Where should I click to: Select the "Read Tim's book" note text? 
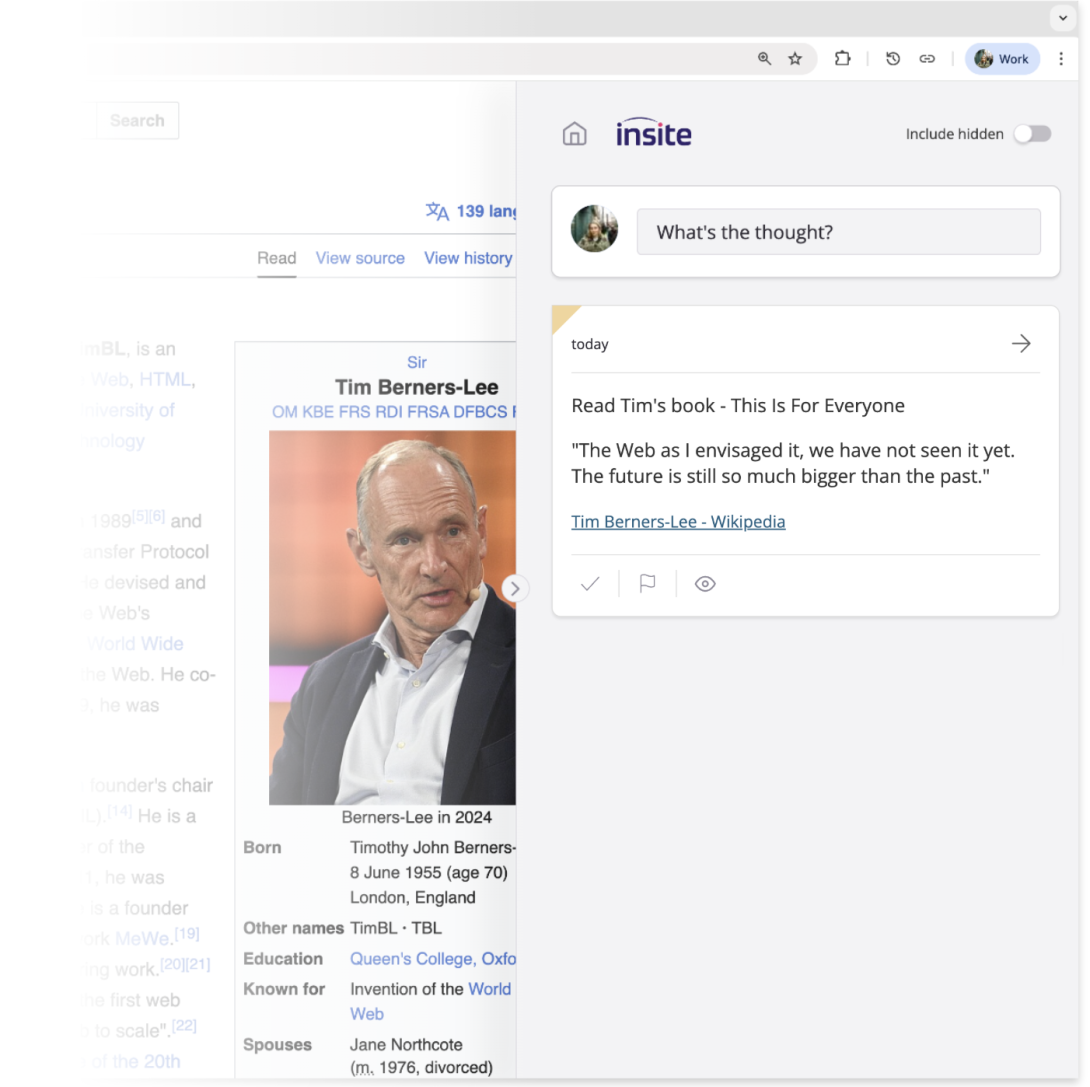click(738, 405)
